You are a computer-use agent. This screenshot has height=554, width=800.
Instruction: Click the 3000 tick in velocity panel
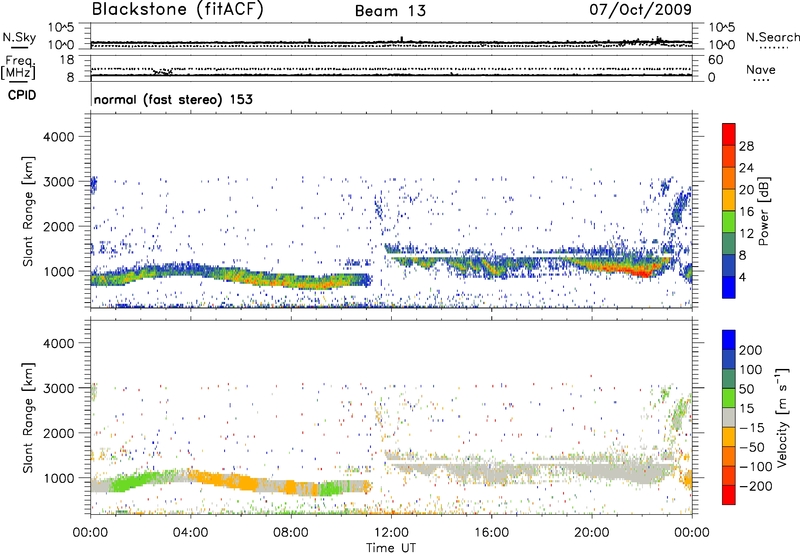58,388
